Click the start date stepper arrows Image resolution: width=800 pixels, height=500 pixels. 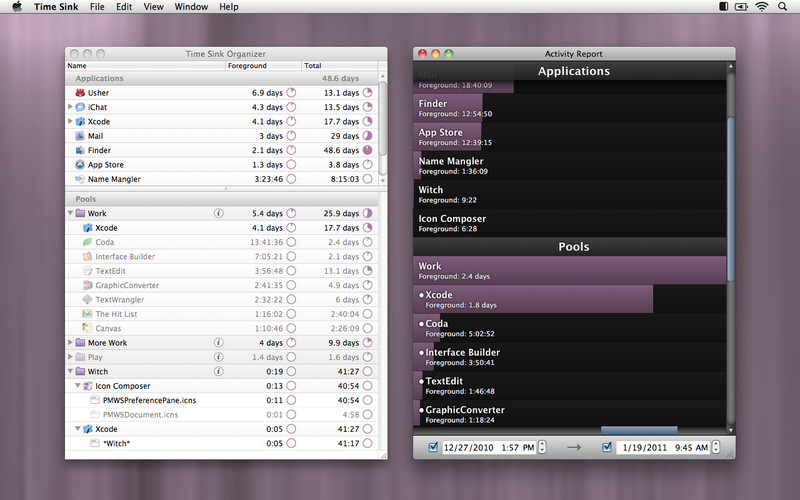click(x=543, y=447)
